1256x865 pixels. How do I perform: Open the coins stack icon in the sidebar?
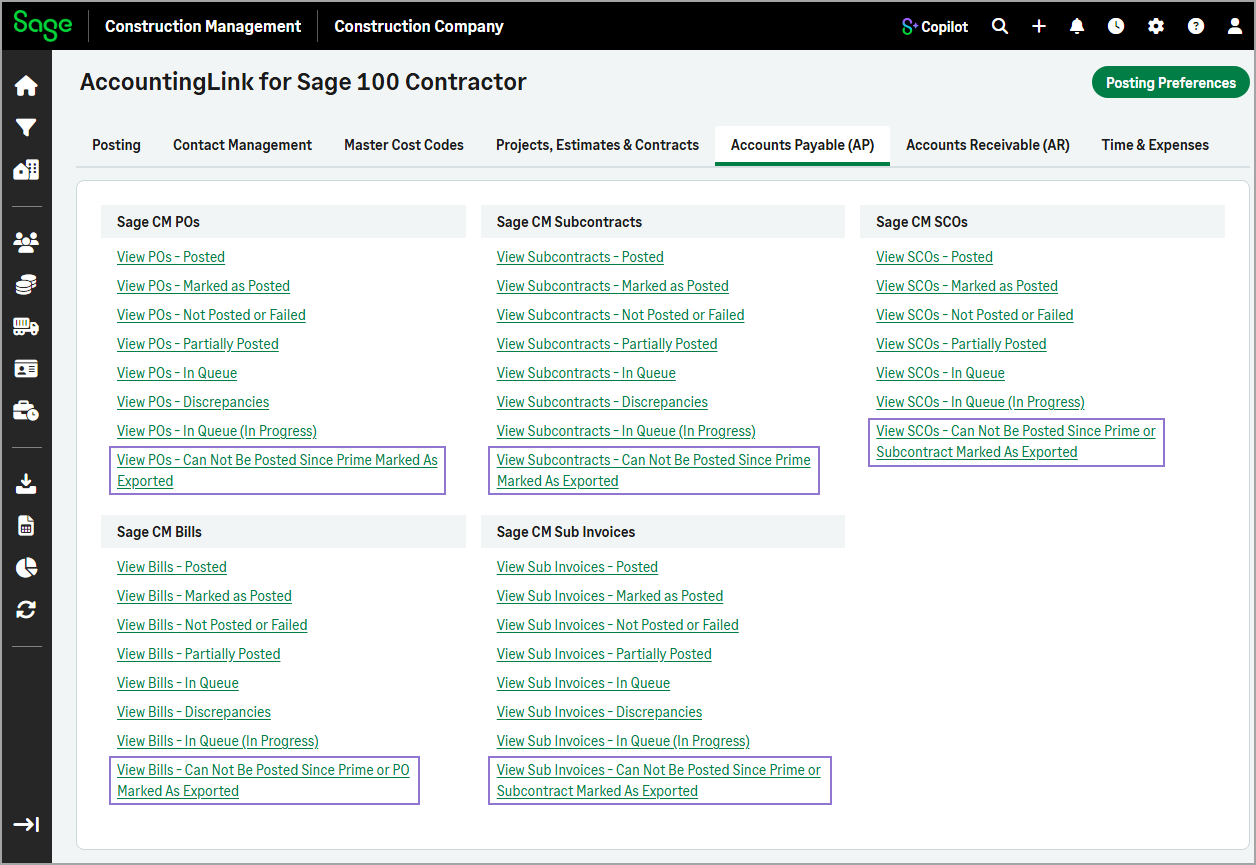26,285
